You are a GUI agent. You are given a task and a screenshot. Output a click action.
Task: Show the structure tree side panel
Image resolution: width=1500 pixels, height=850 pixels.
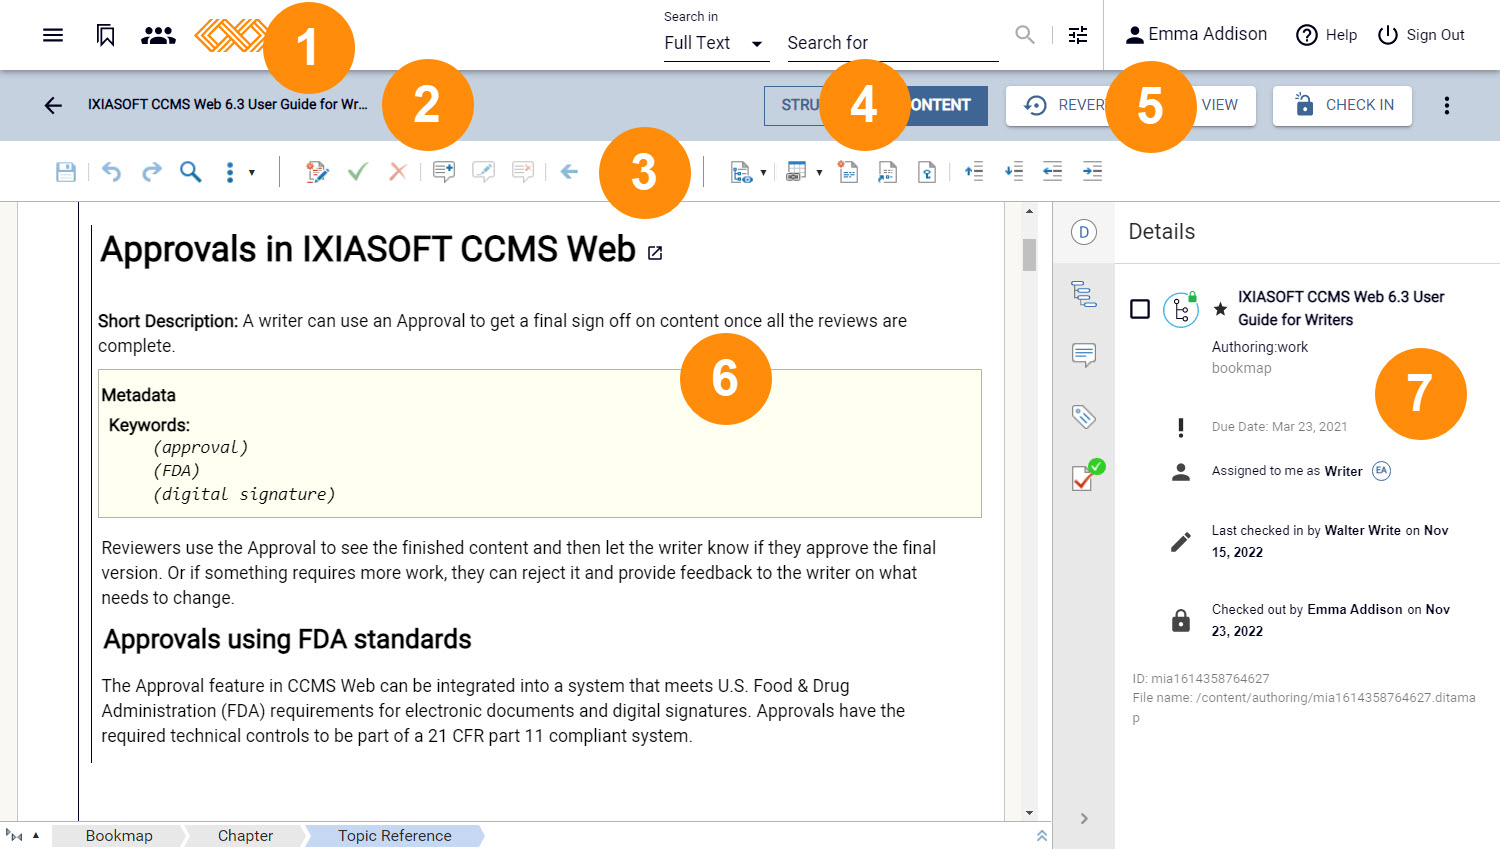point(1084,293)
